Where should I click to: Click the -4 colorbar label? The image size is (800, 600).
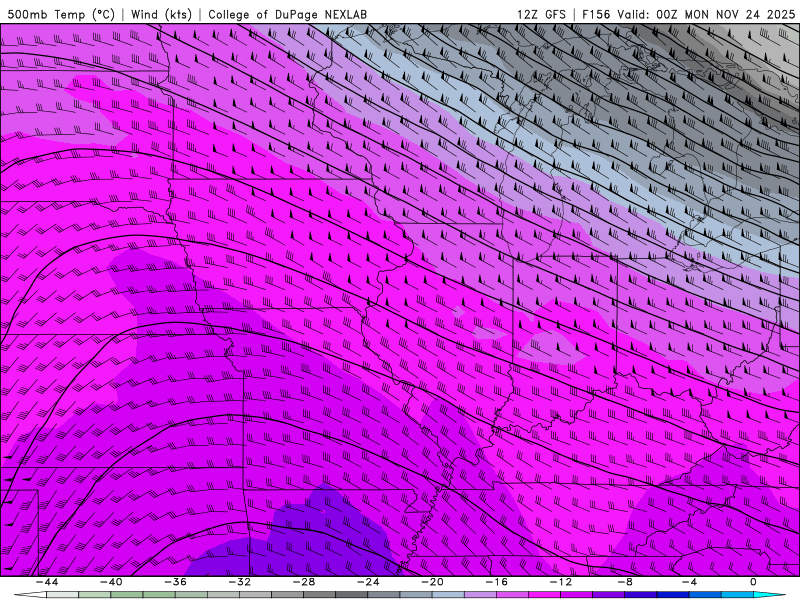coord(689,582)
